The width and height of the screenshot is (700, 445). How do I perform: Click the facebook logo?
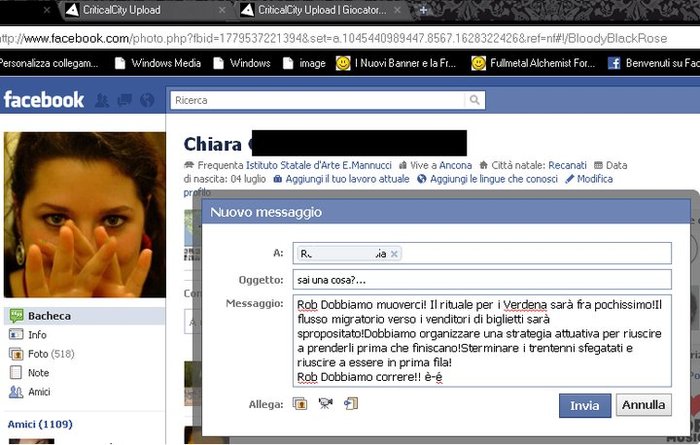(44, 100)
